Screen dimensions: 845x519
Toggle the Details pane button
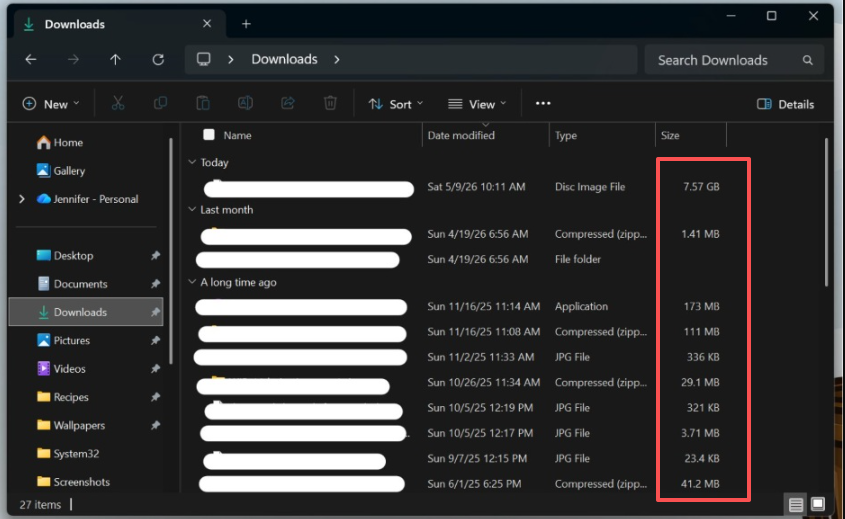click(x=785, y=104)
